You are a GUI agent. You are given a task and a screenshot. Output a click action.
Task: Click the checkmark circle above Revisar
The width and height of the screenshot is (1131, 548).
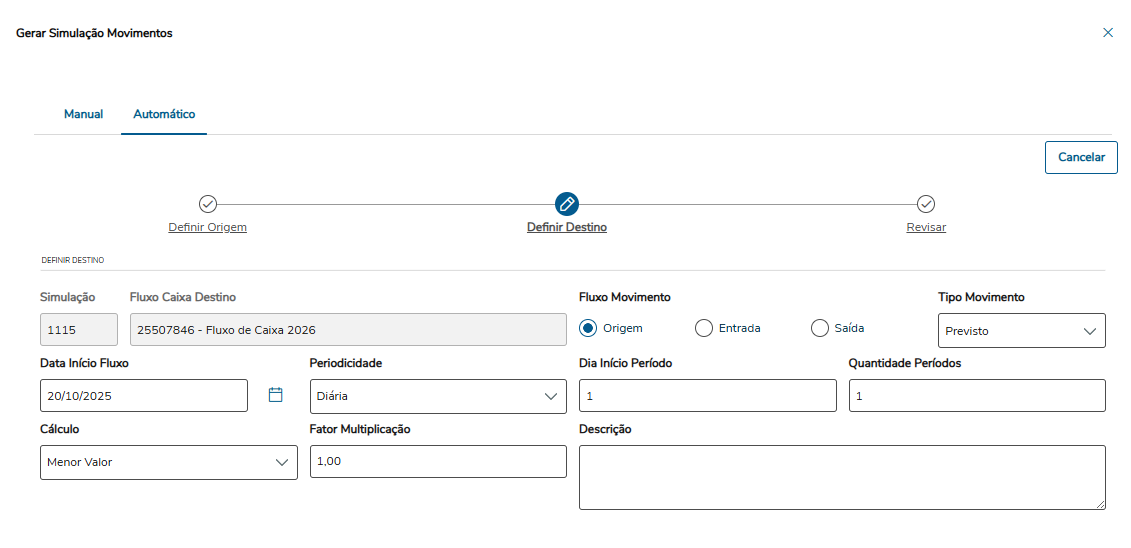pyautogui.click(x=926, y=204)
